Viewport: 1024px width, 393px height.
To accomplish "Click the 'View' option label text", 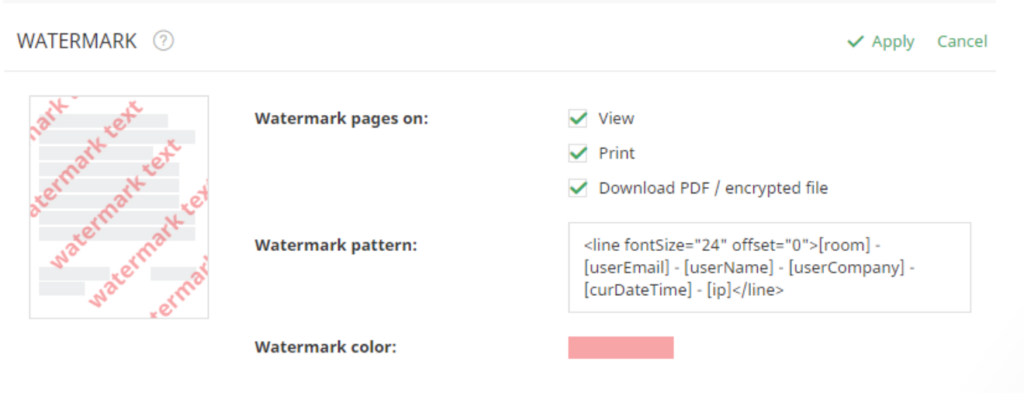I will click(616, 118).
